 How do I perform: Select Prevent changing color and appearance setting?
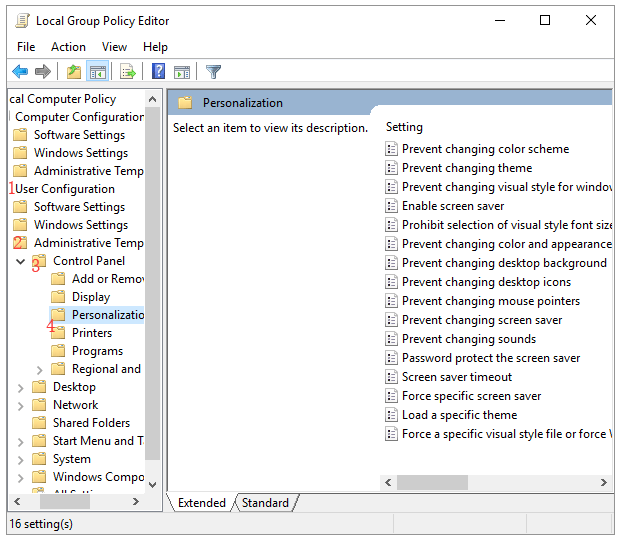507,244
